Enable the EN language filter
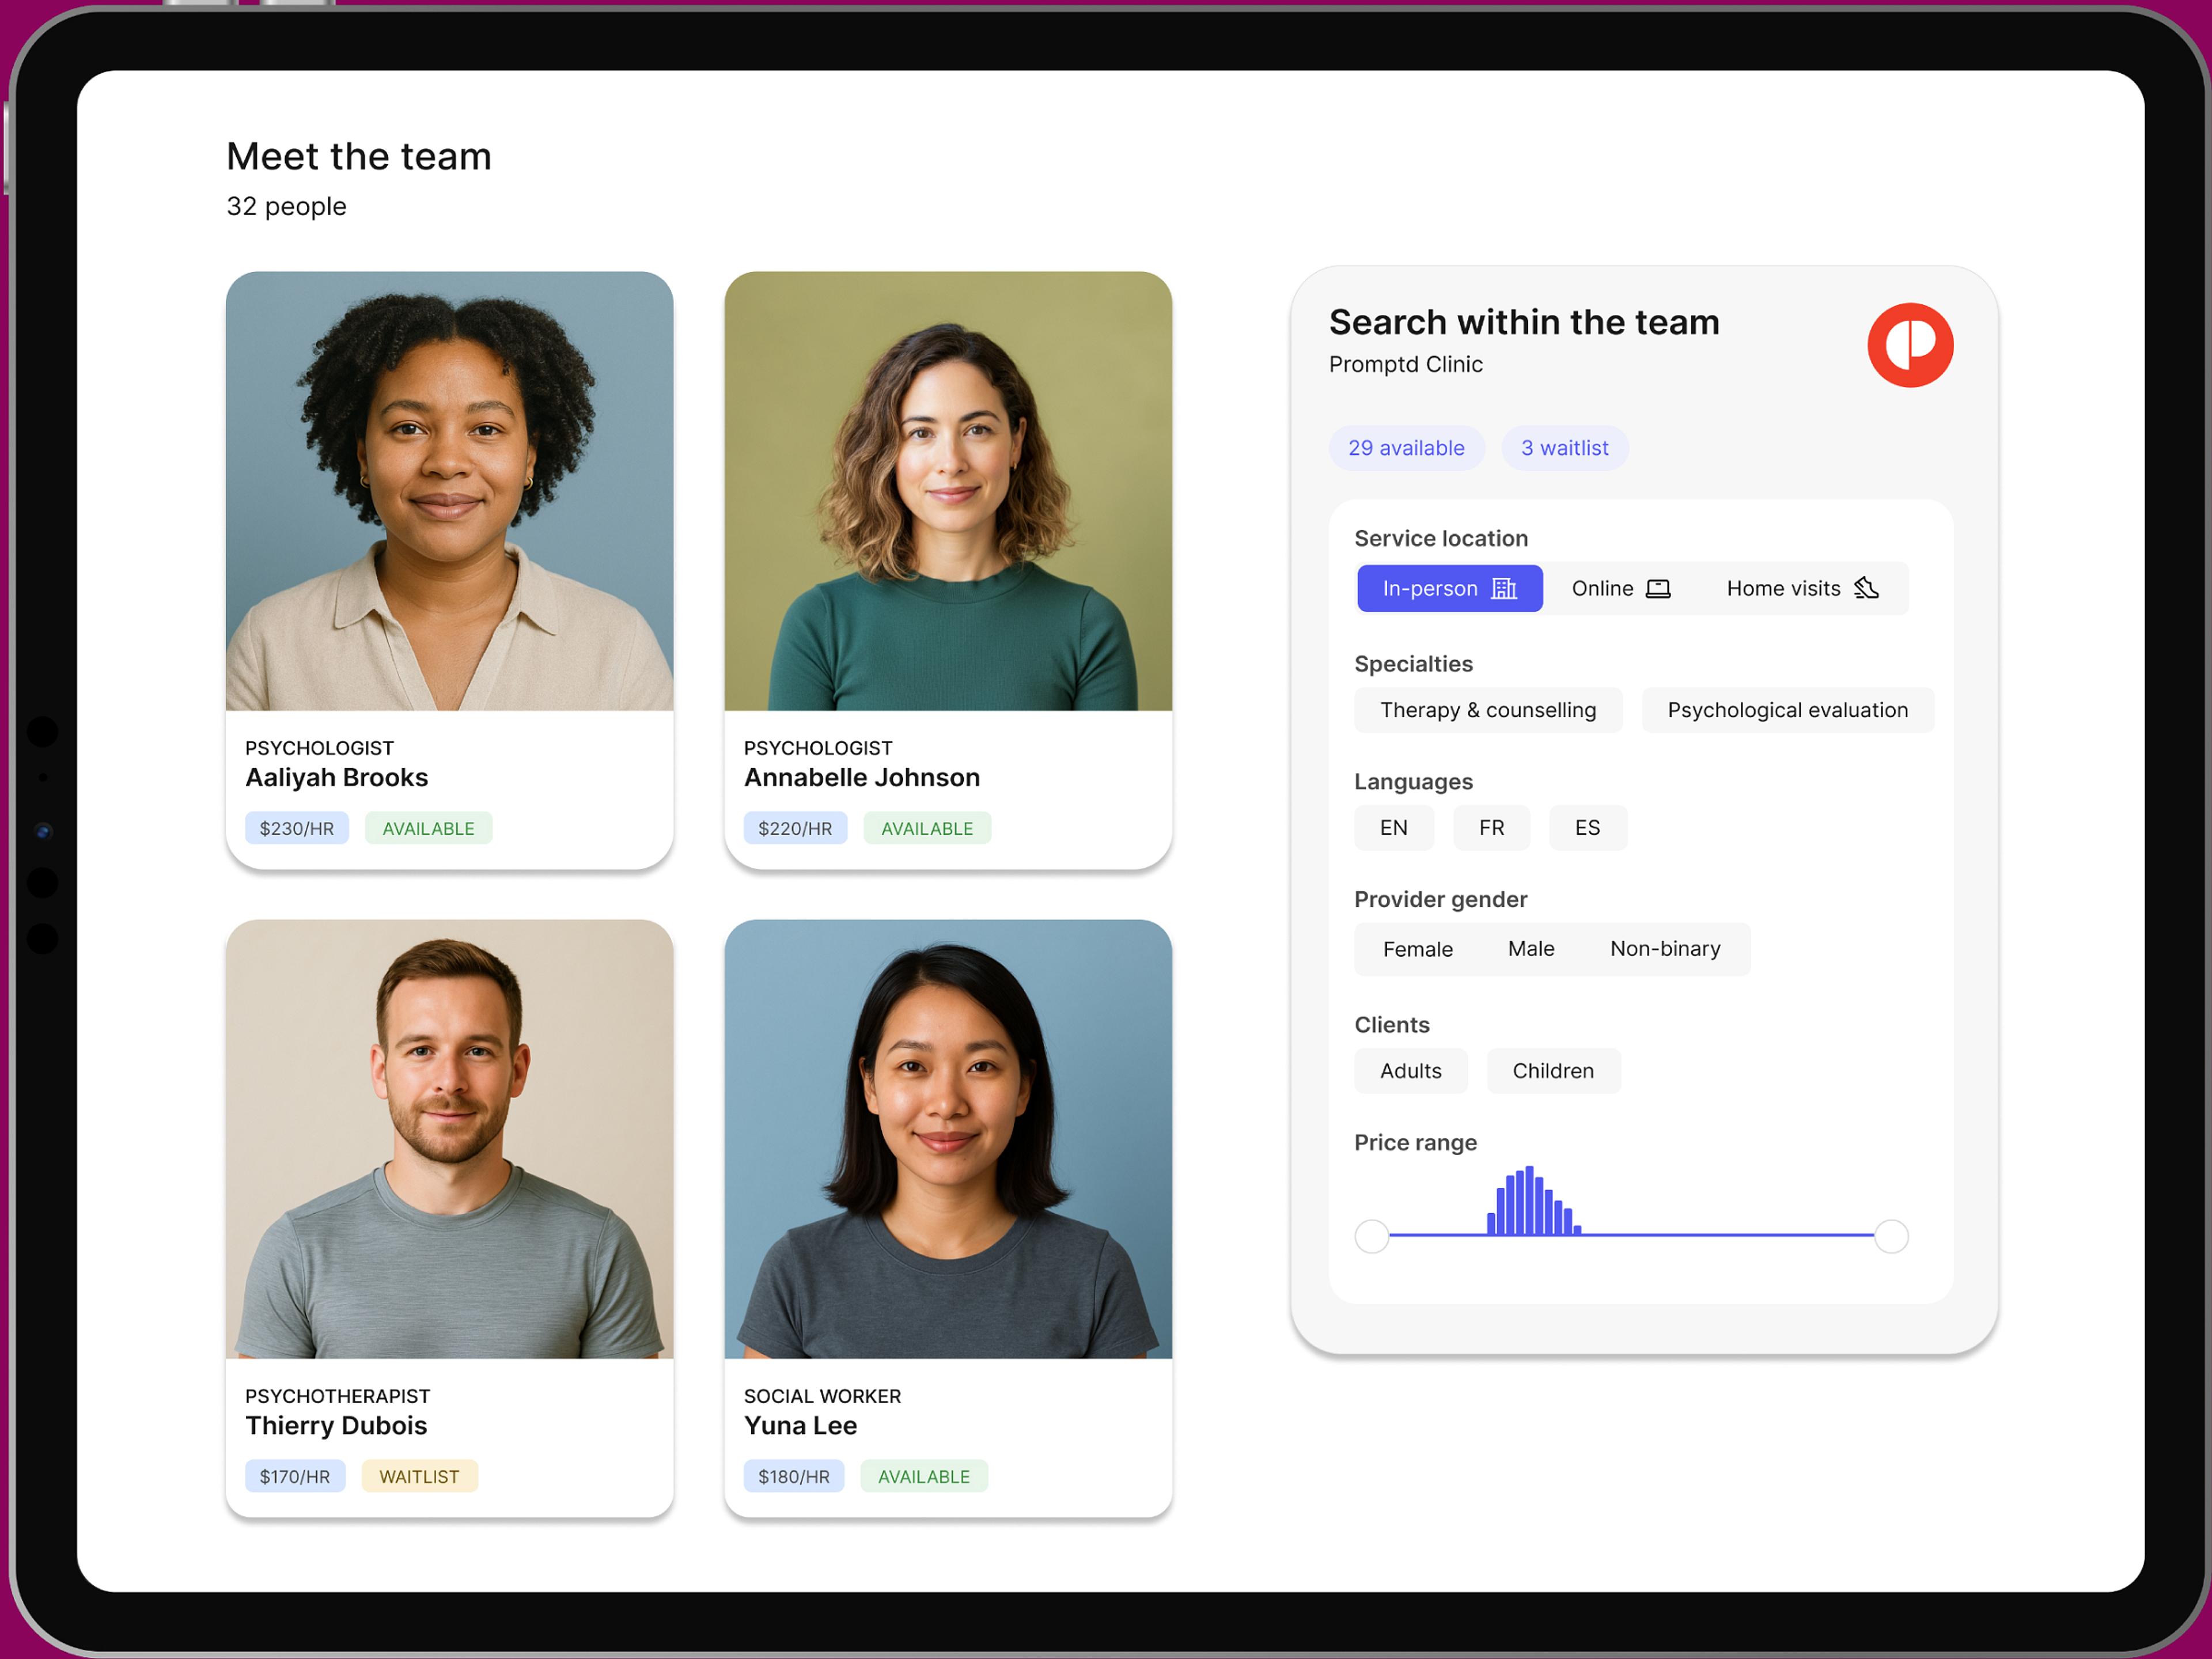 pos(1392,828)
